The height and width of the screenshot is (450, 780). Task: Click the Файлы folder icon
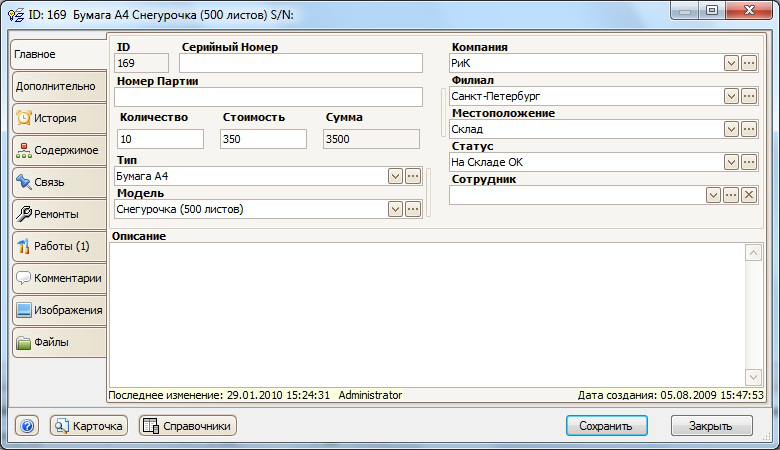click(x=24, y=343)
